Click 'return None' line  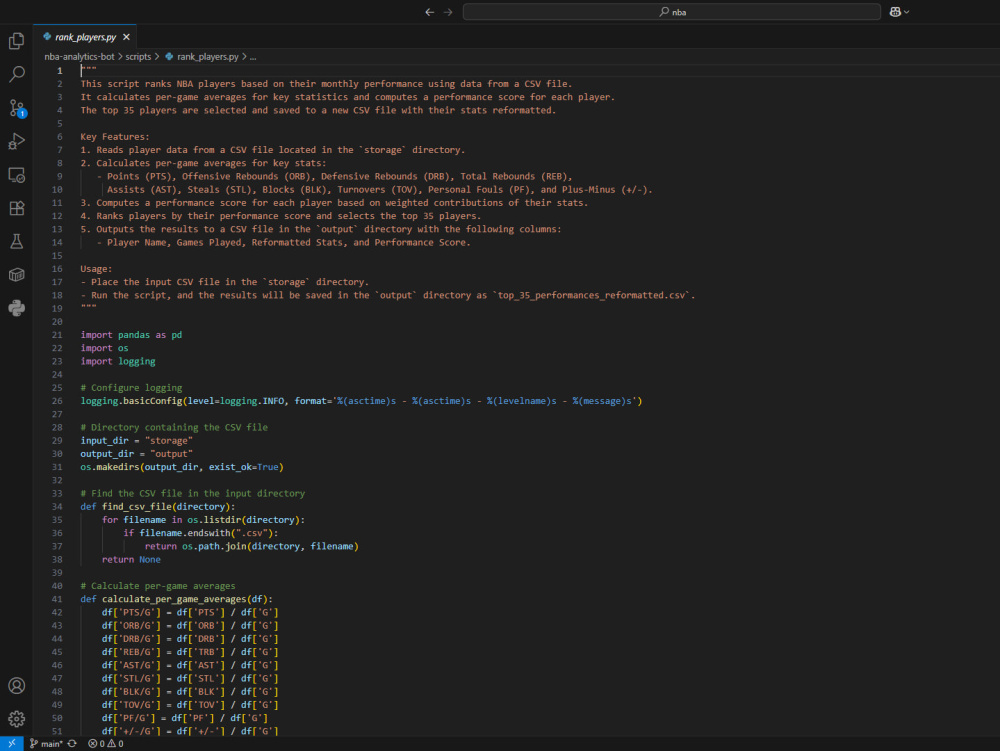coord(131,560)
